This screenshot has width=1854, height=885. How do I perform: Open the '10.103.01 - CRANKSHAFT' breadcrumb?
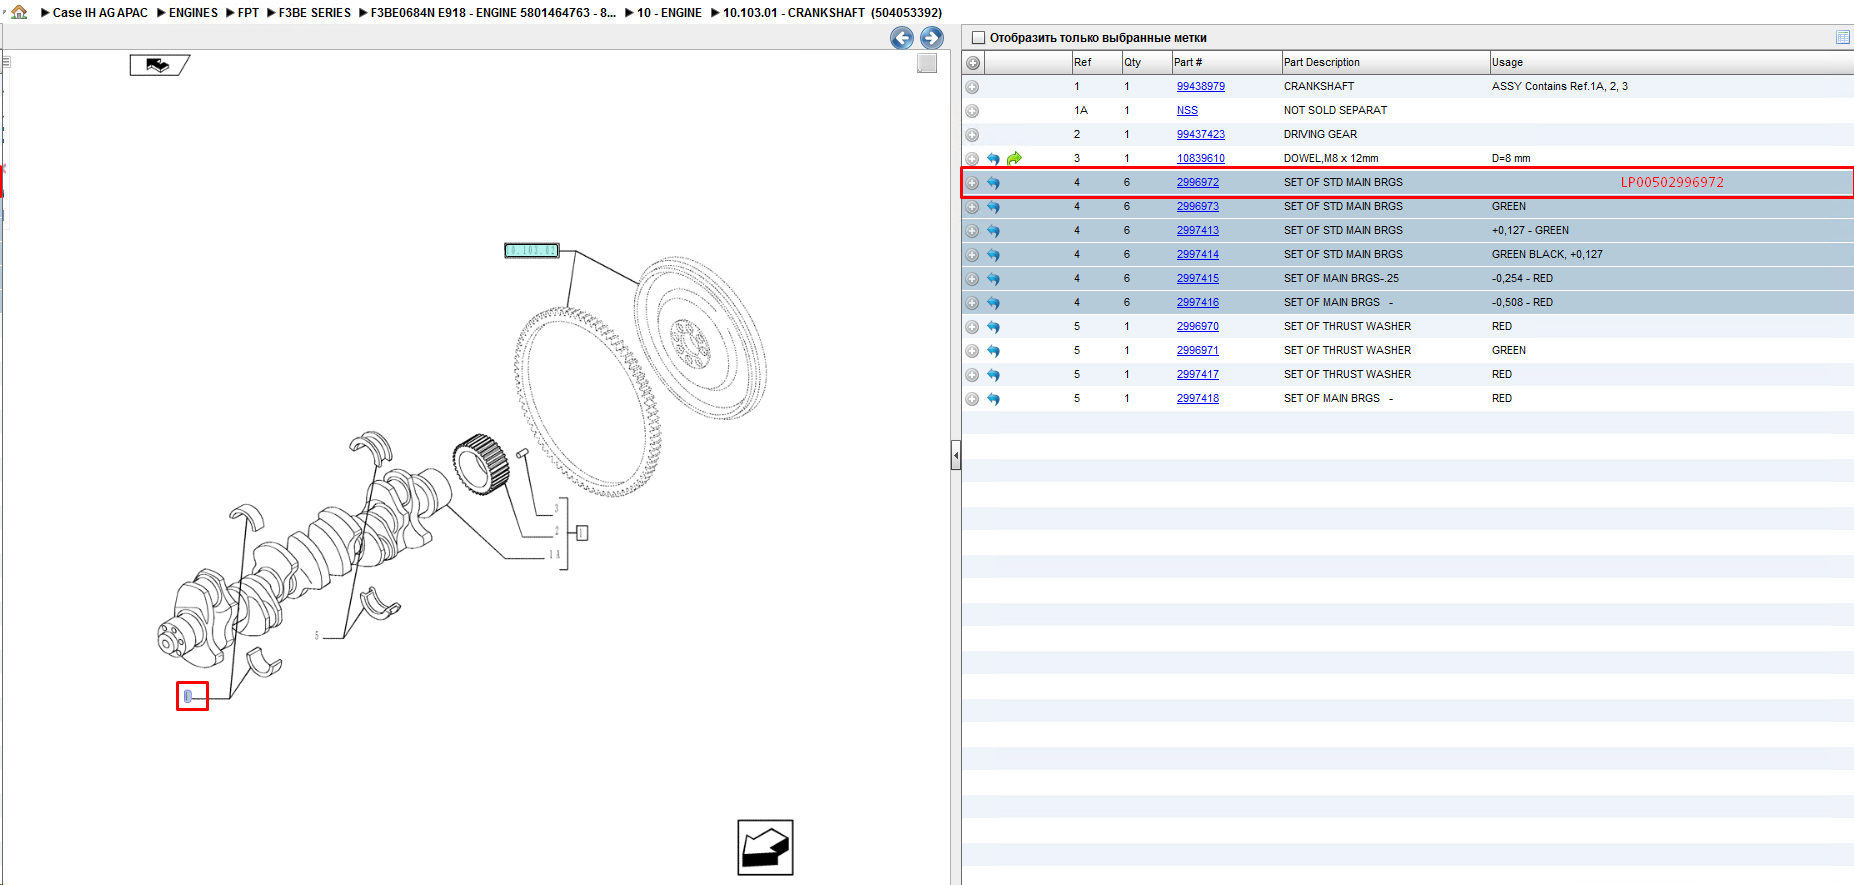(x=832, y=13)
